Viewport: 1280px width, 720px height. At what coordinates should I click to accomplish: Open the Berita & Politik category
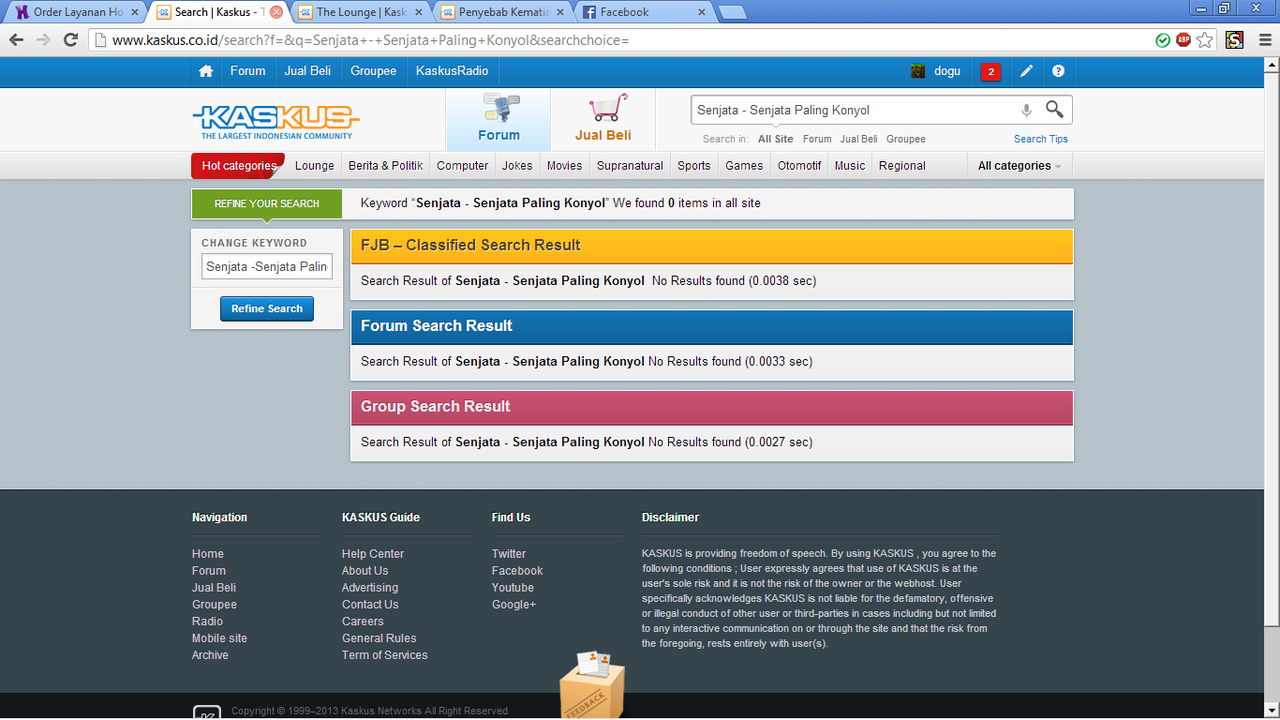click(x=386, y=166)
